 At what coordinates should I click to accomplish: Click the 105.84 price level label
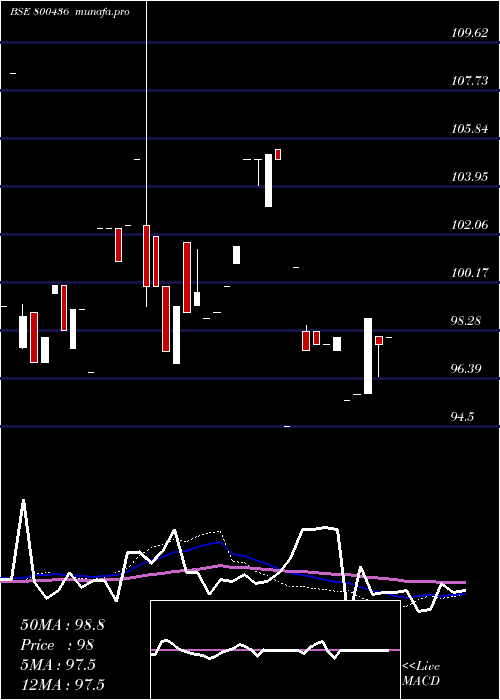pyautogui.click(x=470, y=129)
